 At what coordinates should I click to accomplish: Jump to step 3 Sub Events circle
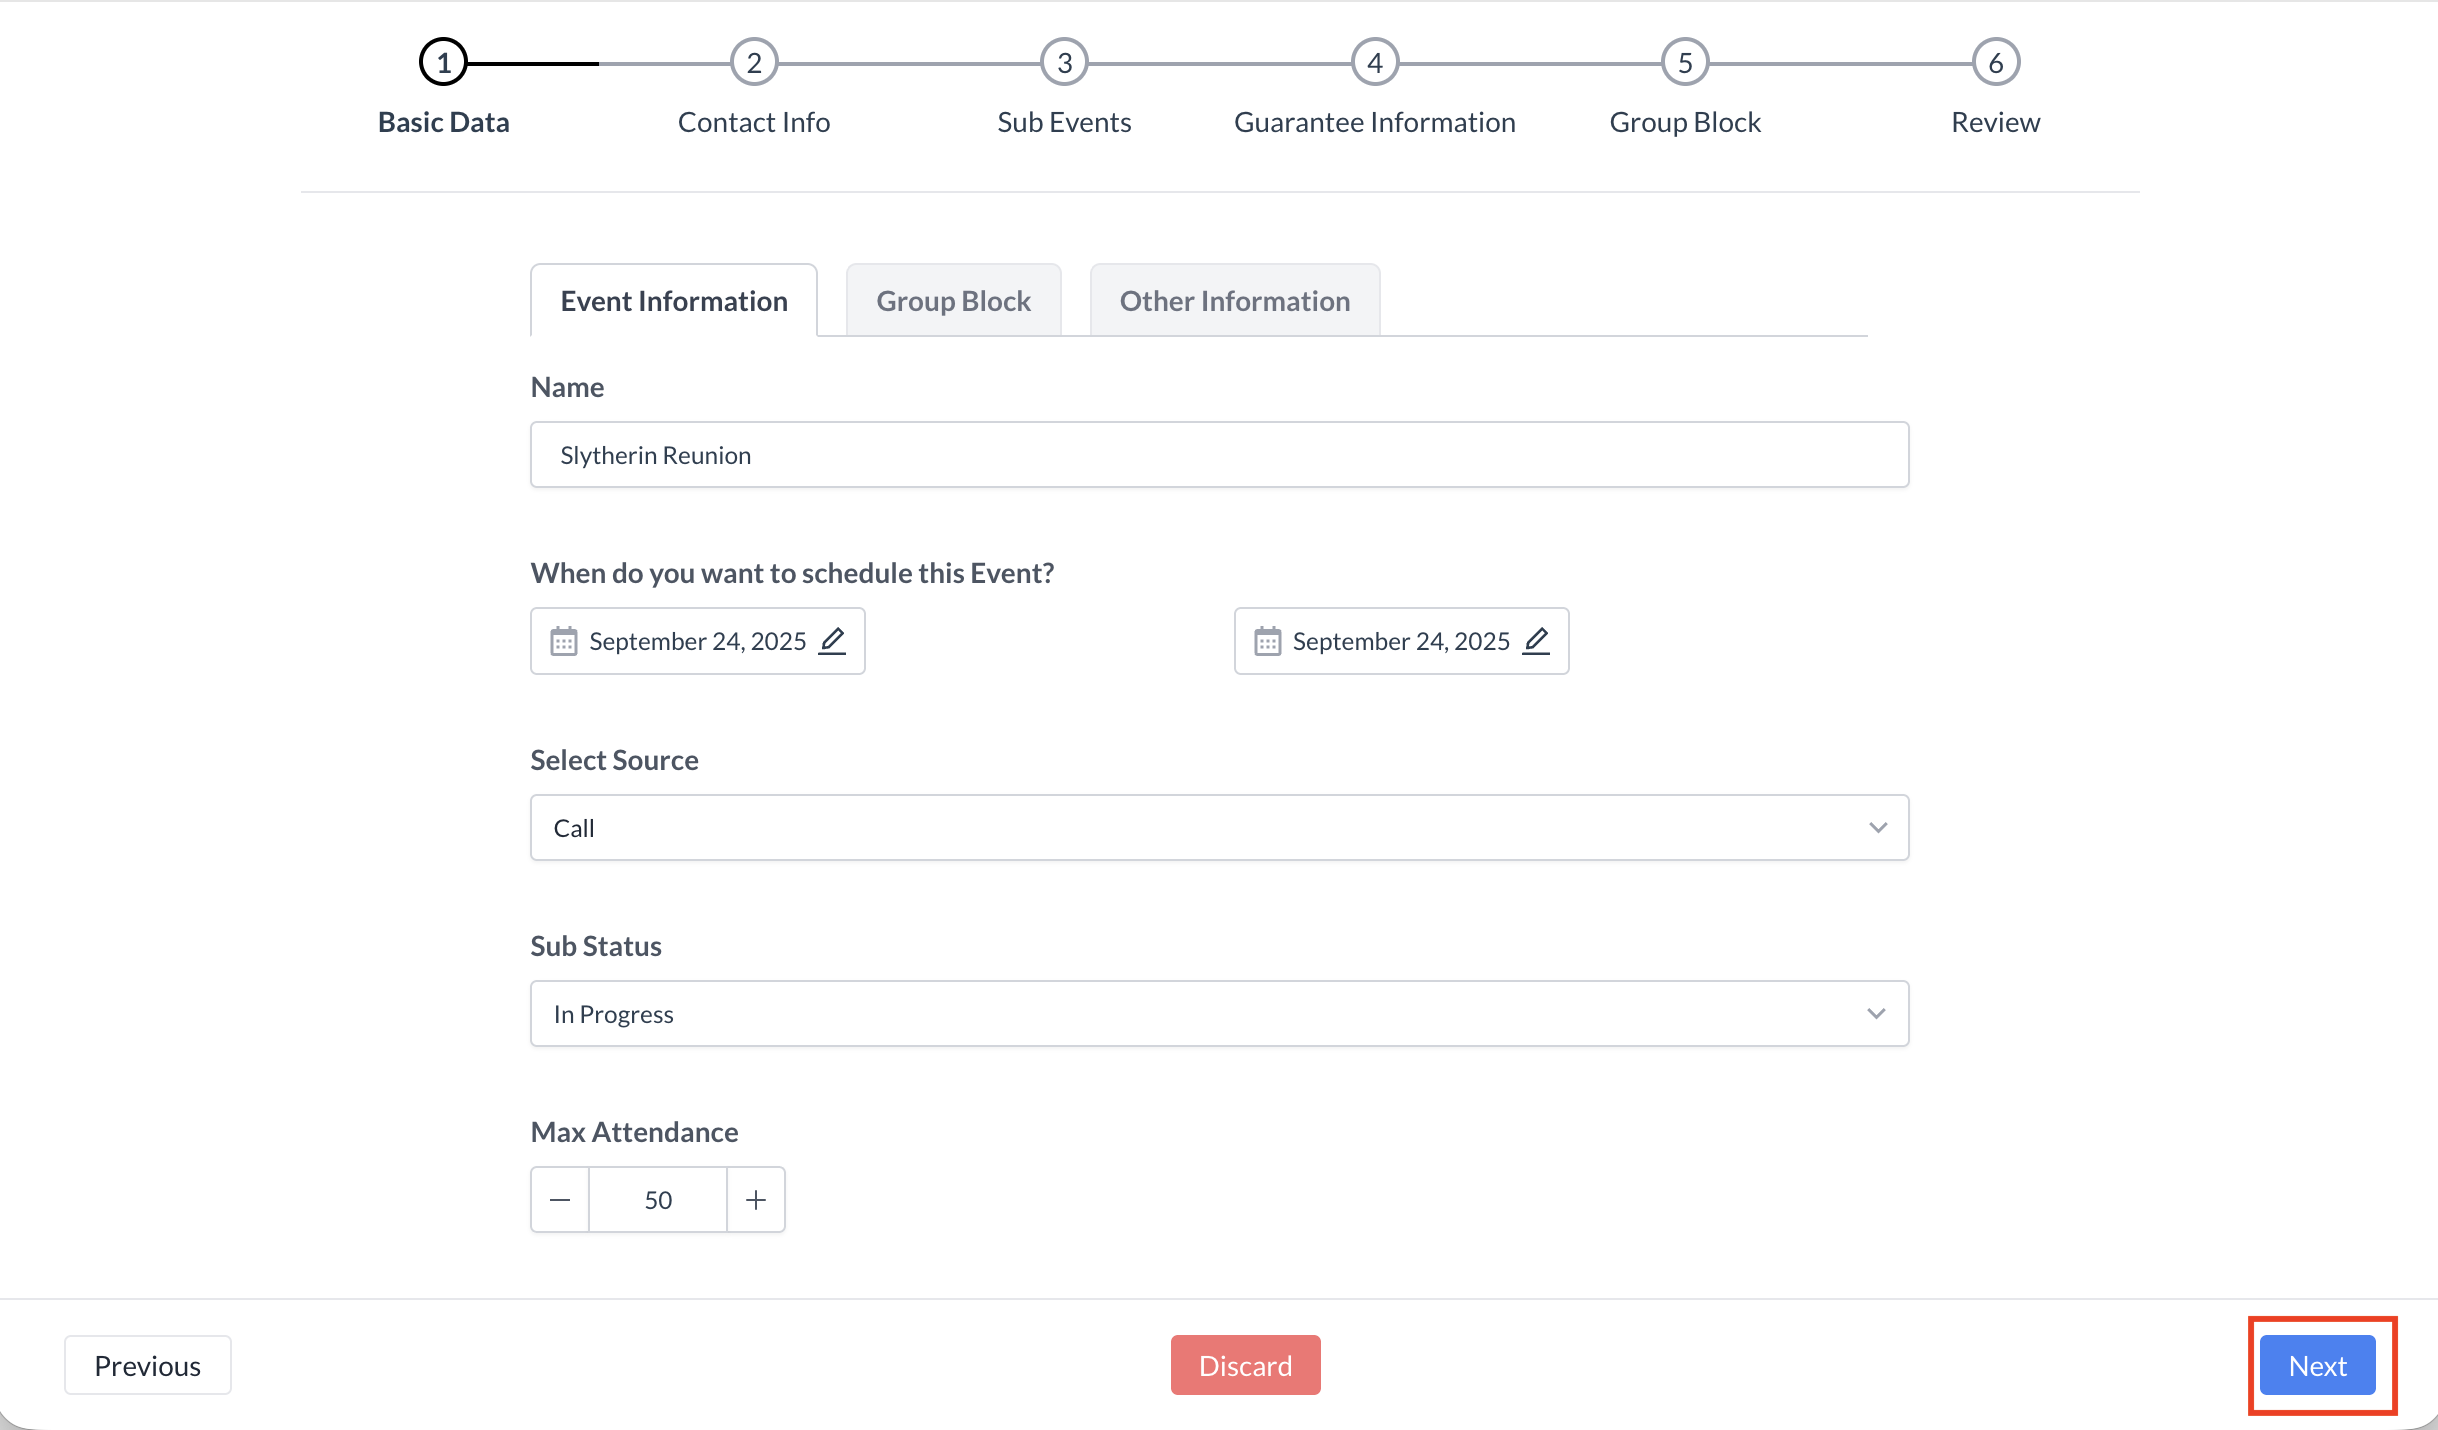click(1064, 63)
